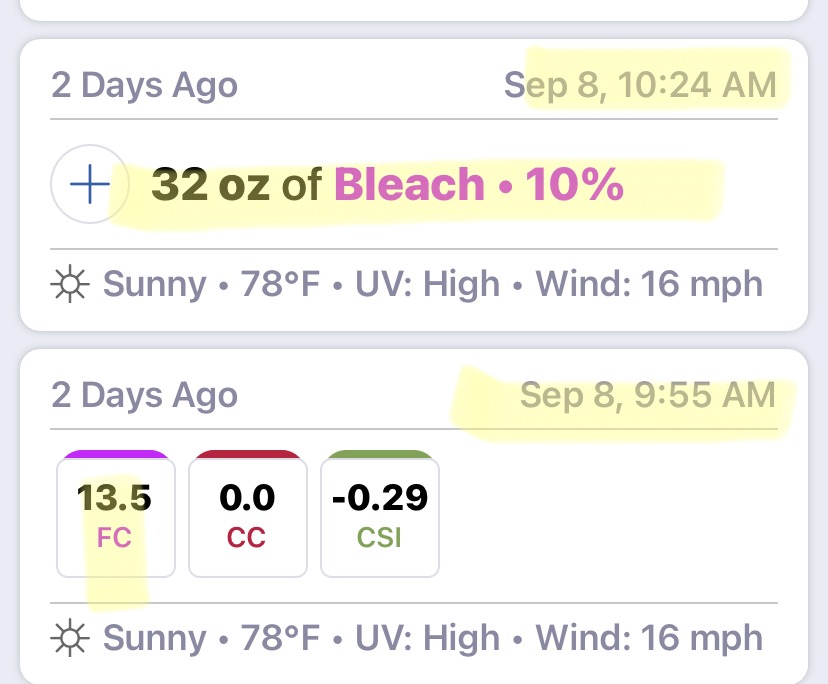Tap sun icon in bleach card weather row

70,284
